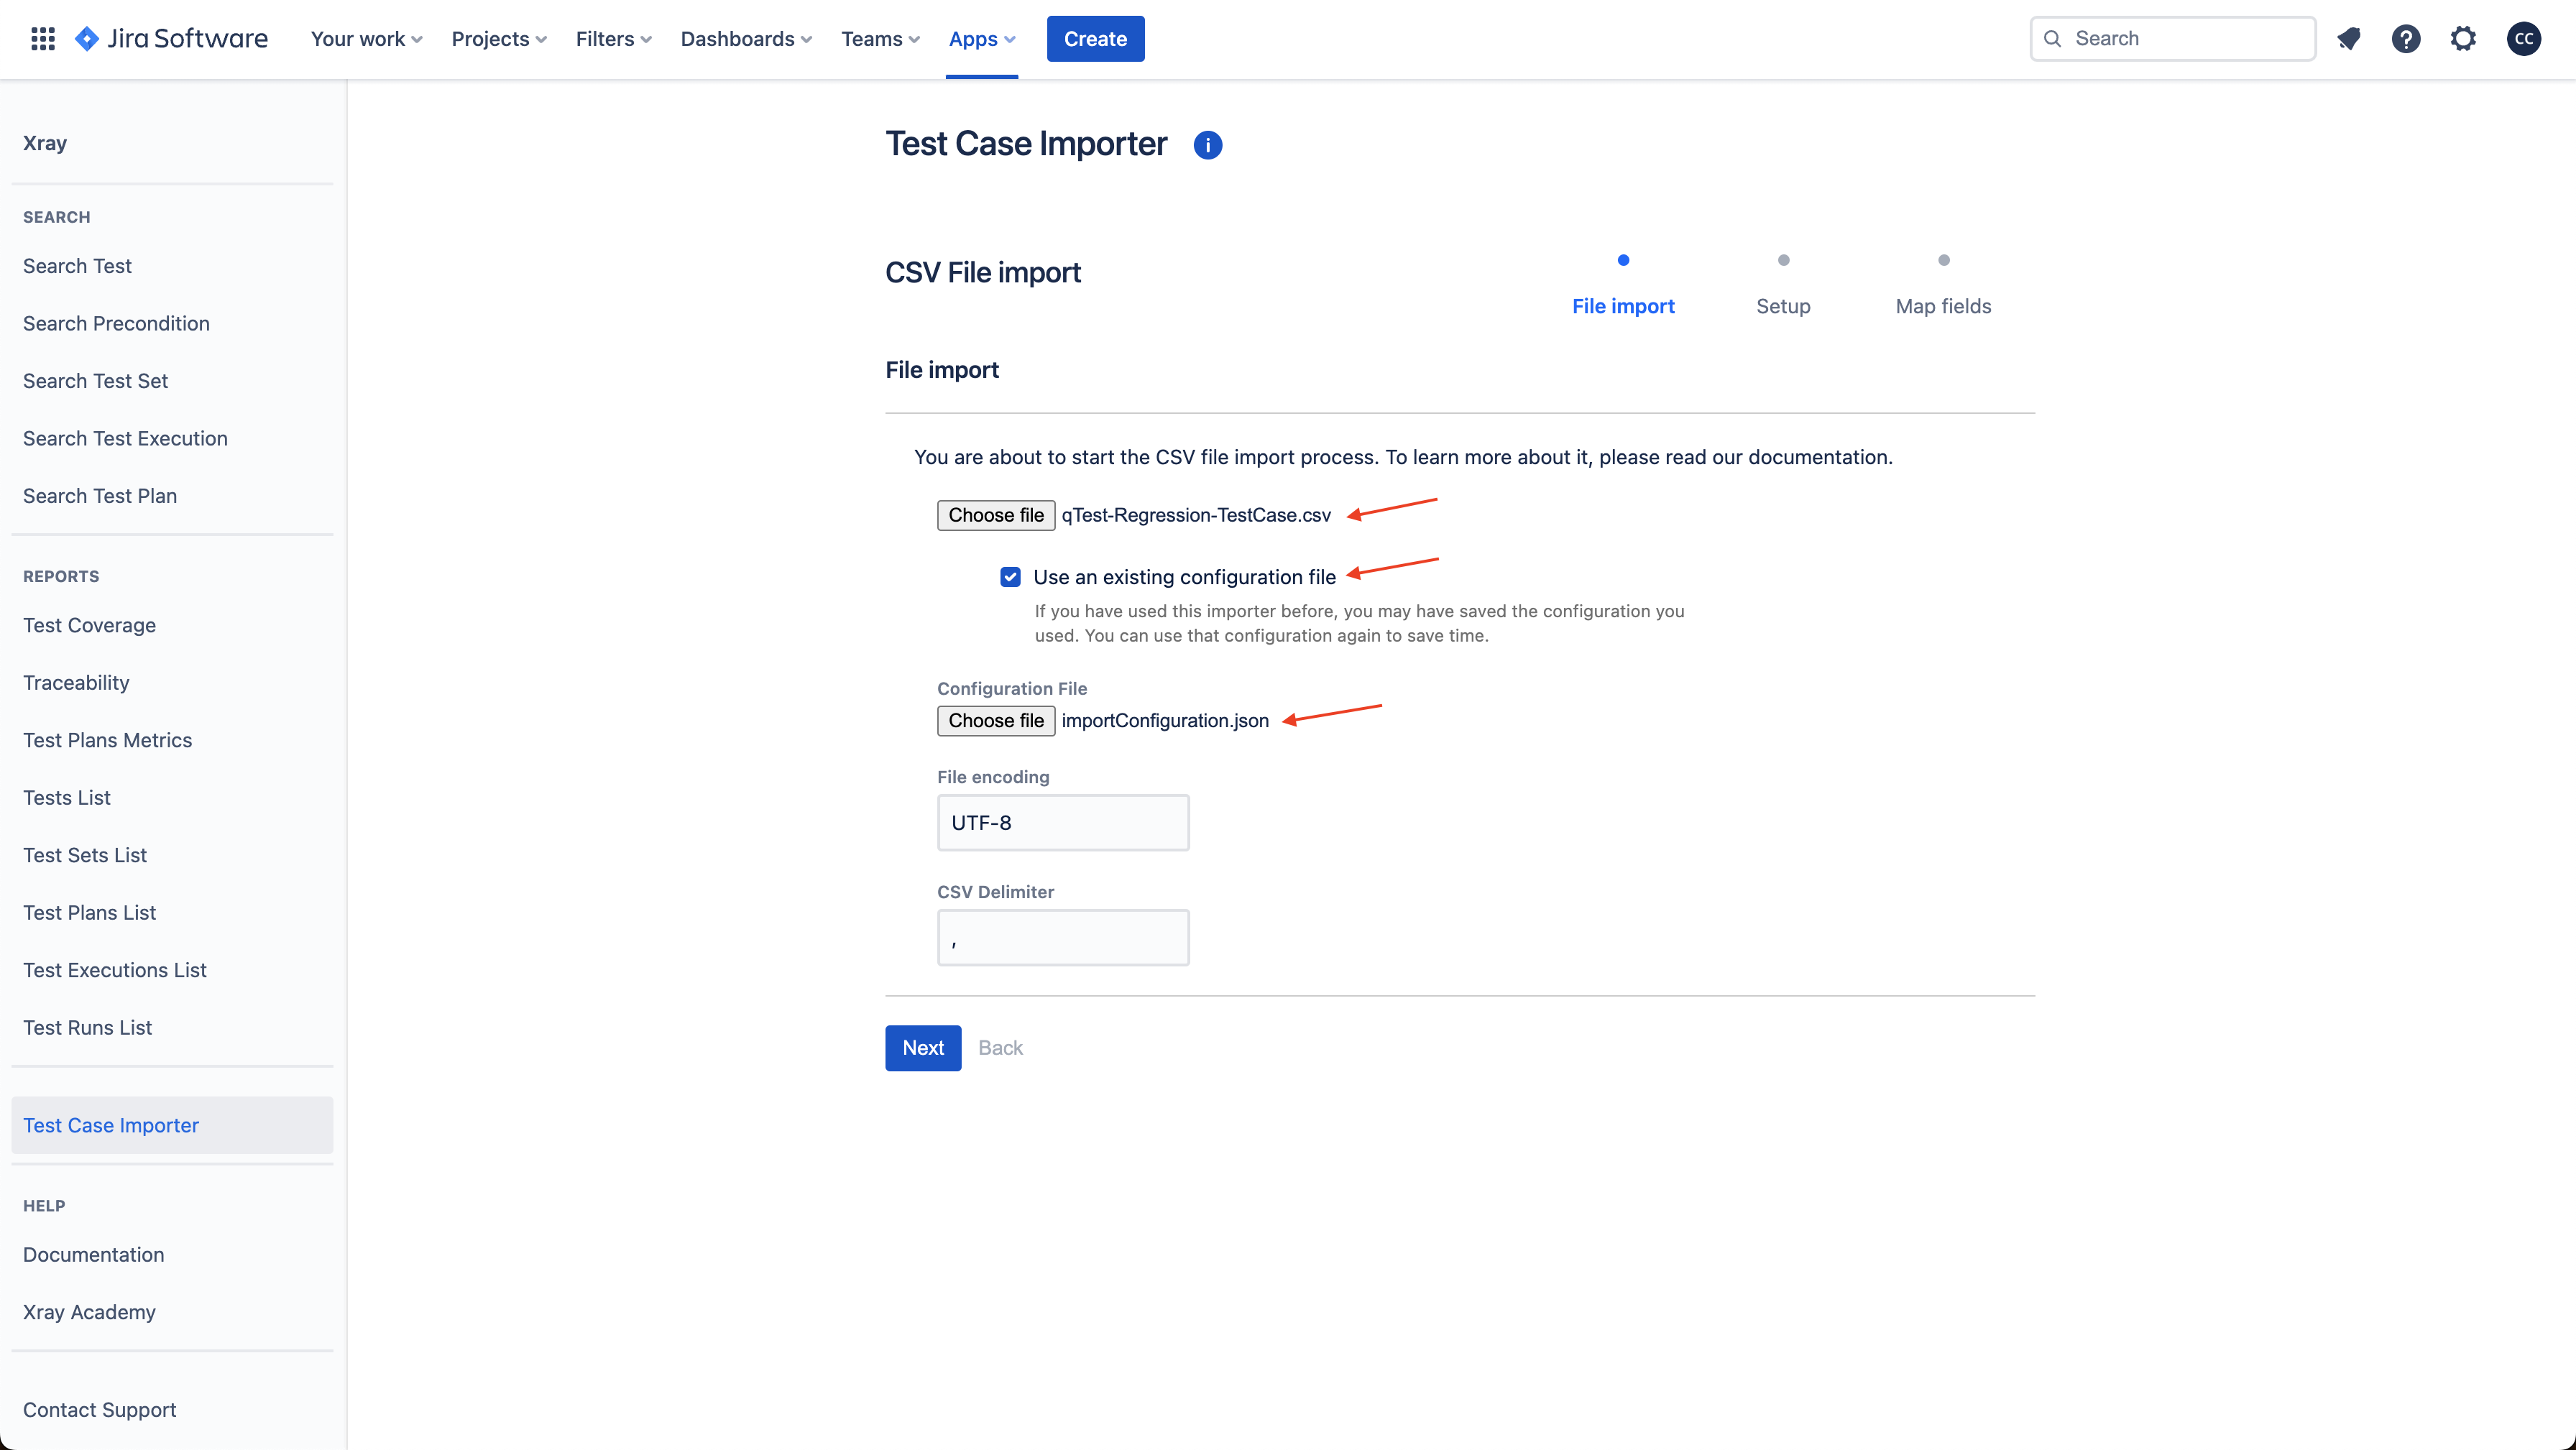Click the Back button

[1000, 1048]
